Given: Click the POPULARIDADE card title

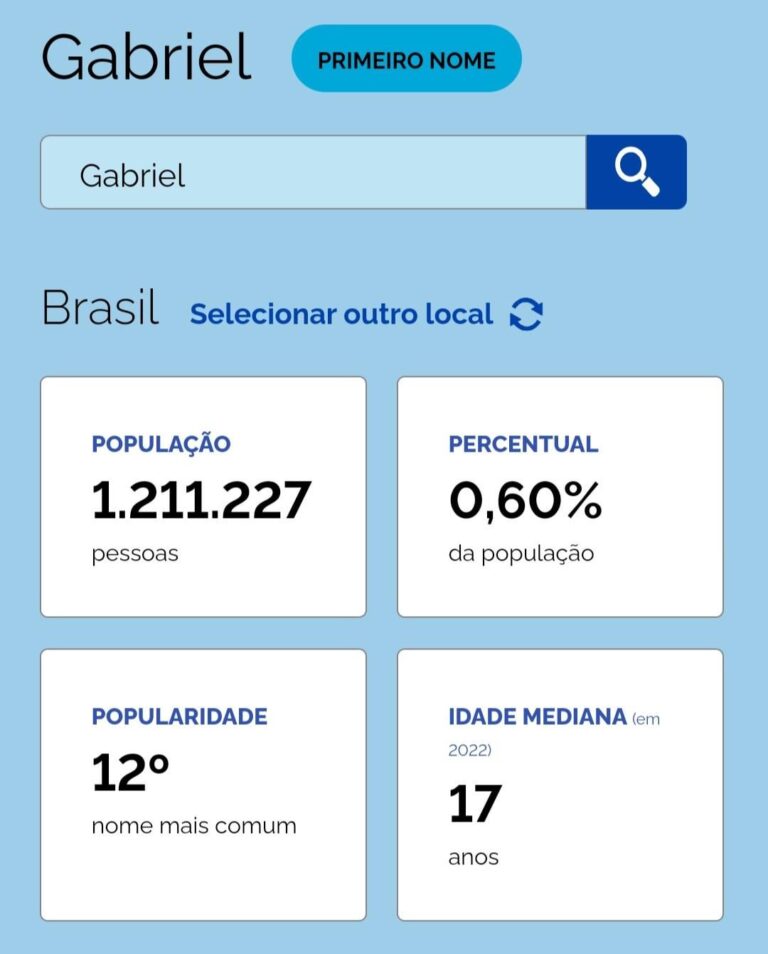Looking at the screenshot, I should (179, 716).
